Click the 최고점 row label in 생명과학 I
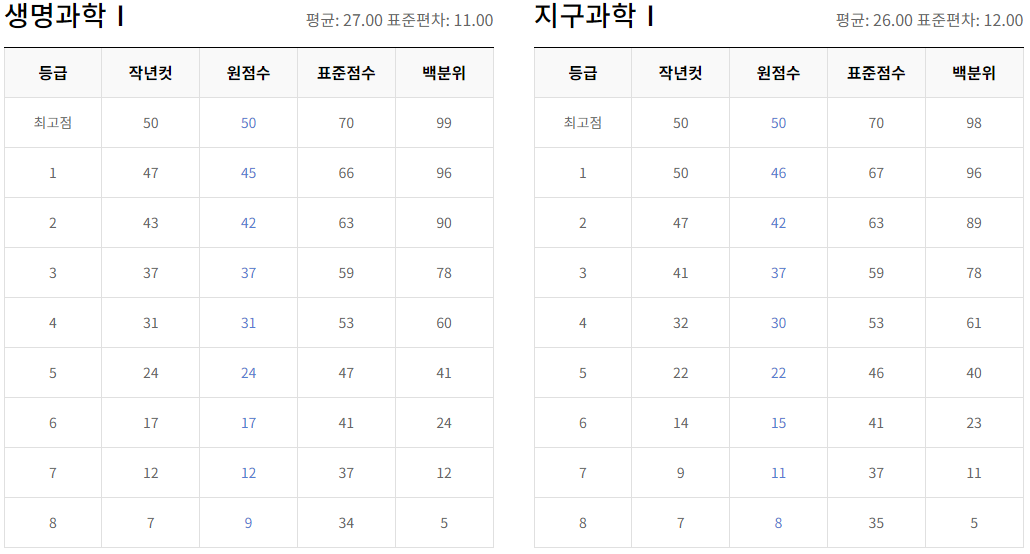The height and width of the screenshot is (554, 1030). 53,122
